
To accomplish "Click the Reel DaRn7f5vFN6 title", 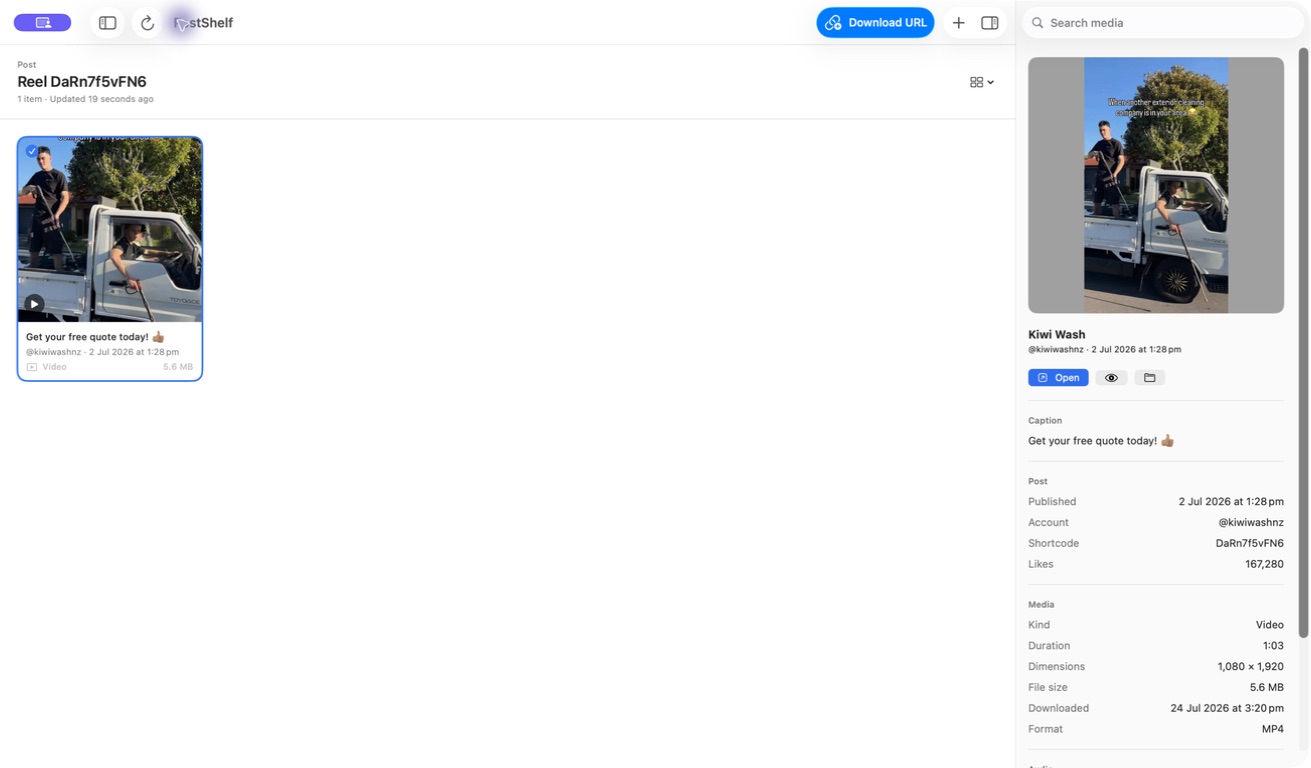I will 82,82.
